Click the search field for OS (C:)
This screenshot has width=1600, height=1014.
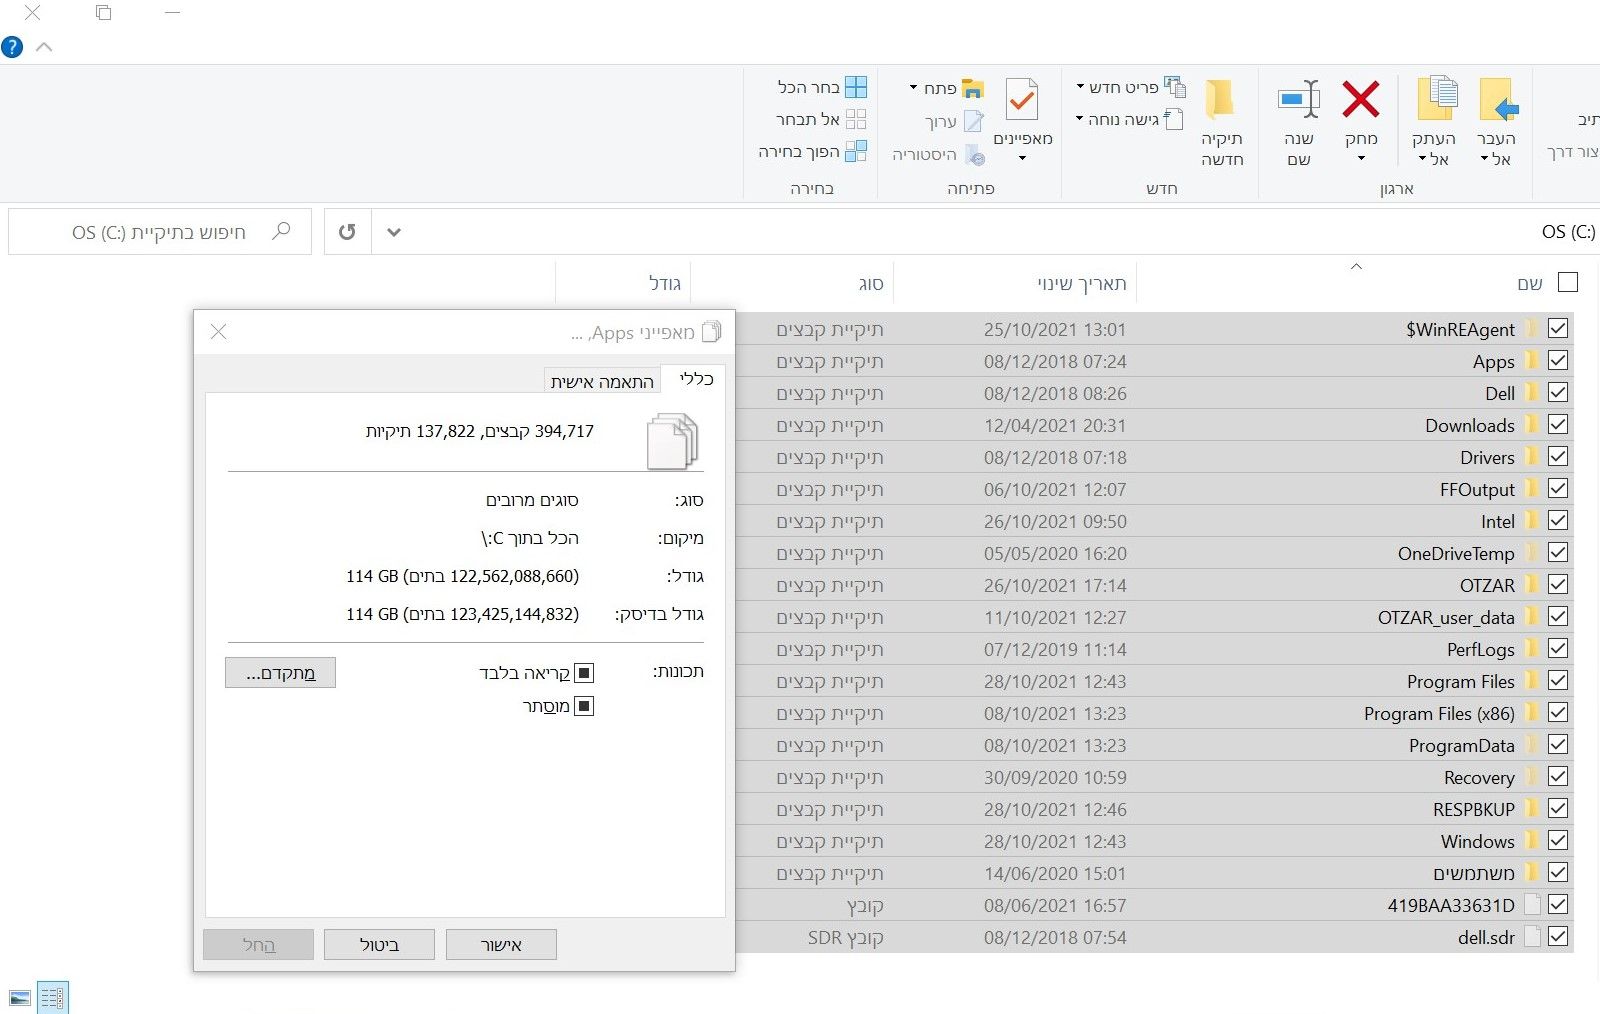pos(160,232)
